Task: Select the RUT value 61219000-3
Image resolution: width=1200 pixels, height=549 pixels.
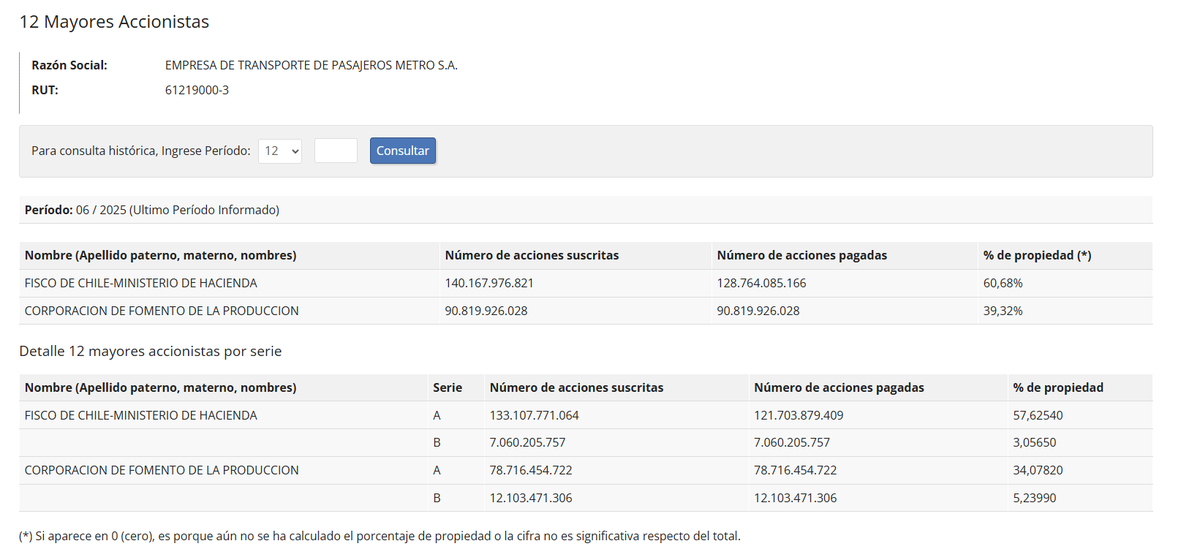Action: [197, 90]
